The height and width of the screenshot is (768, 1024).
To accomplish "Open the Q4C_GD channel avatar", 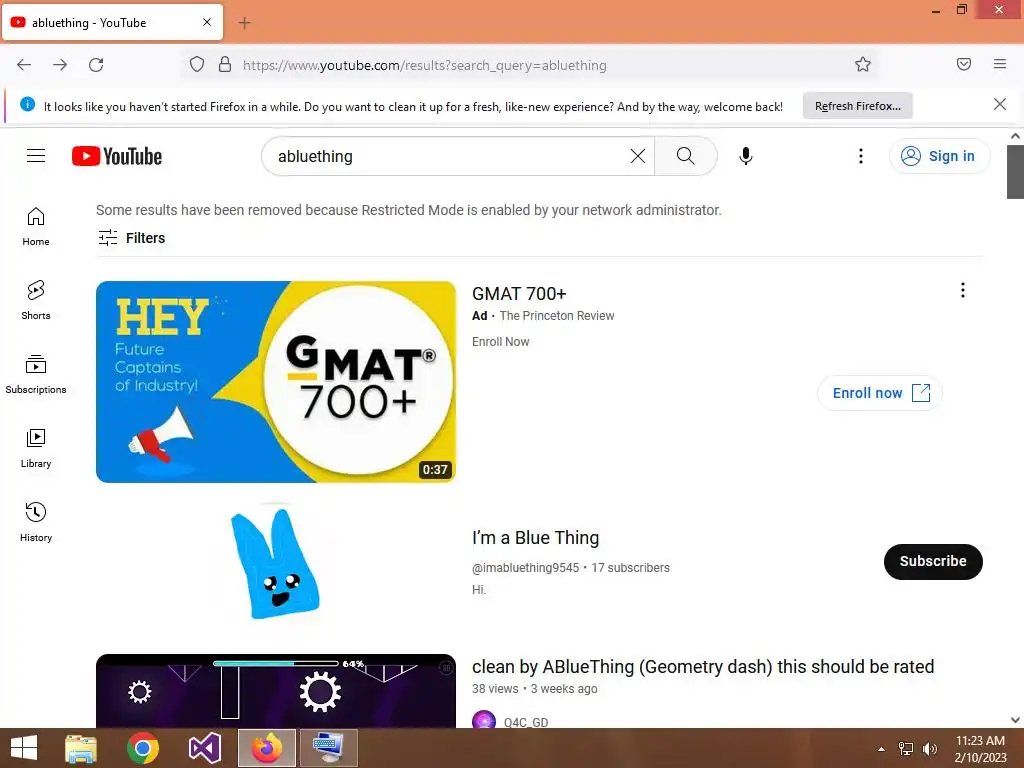I will pos(483,720).
